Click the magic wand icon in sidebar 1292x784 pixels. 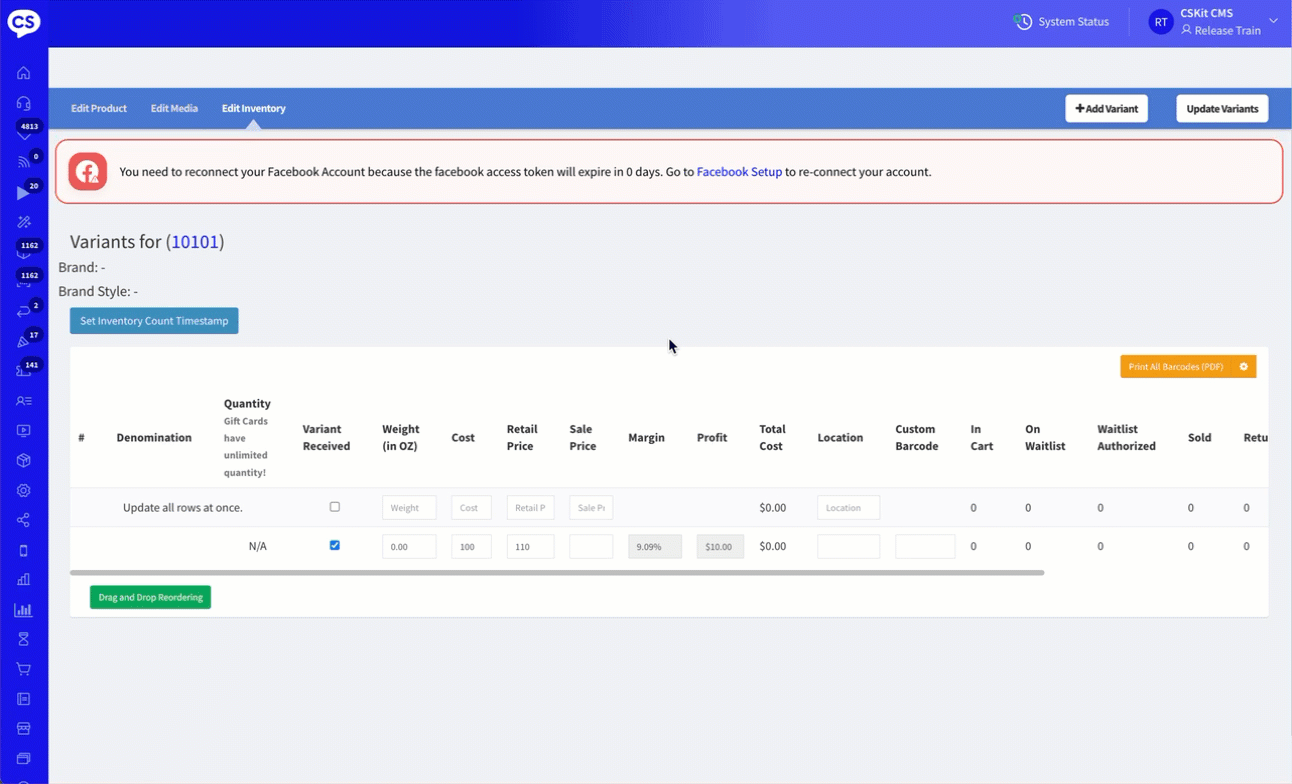(x=23, y=222)
